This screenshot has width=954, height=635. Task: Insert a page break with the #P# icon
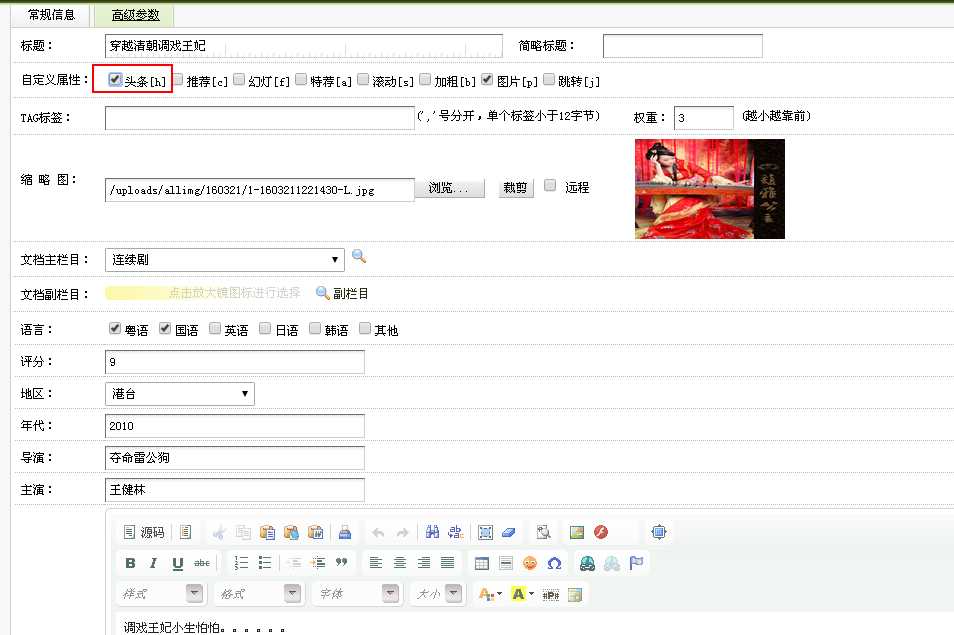551,595
